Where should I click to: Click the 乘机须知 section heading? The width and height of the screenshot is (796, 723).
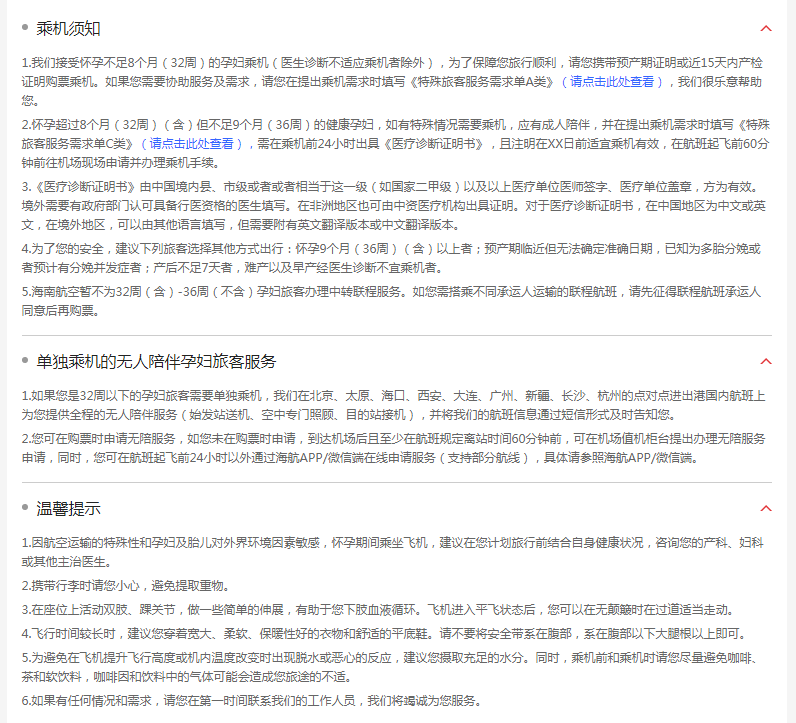tap(68, 28)
